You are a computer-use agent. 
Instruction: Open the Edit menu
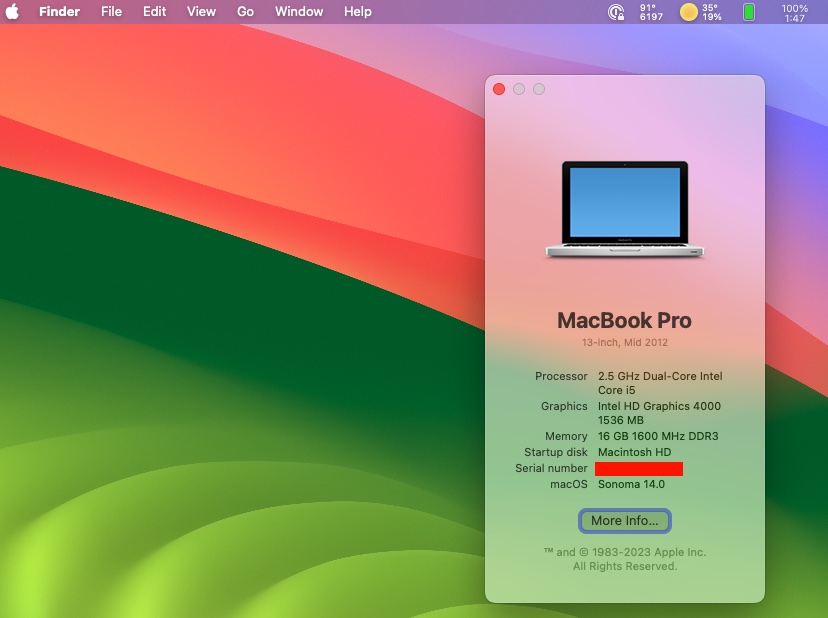tap(154, 11)
